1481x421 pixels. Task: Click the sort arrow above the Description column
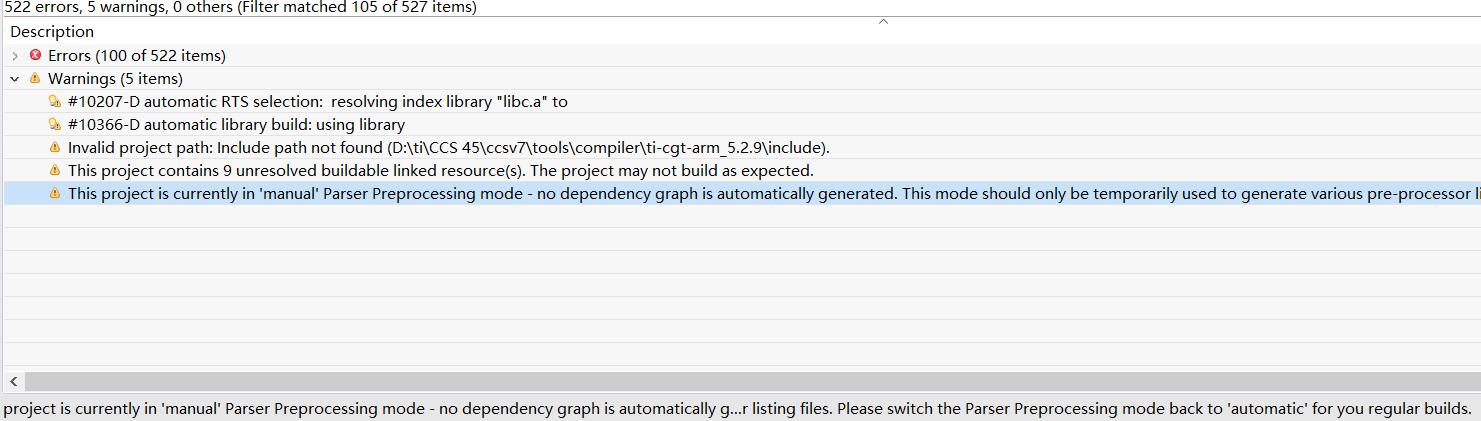883,22
